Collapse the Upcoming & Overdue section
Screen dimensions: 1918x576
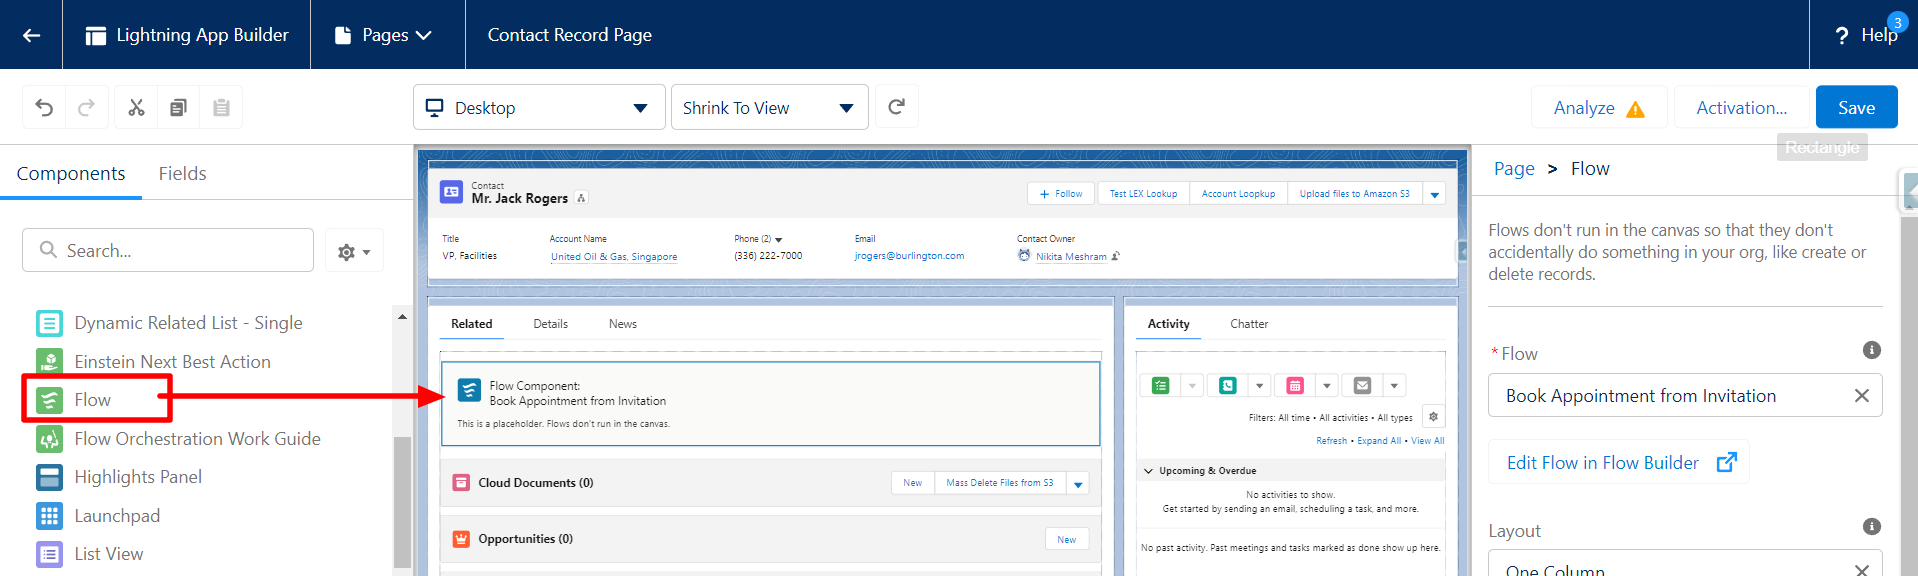point(1148,471)
